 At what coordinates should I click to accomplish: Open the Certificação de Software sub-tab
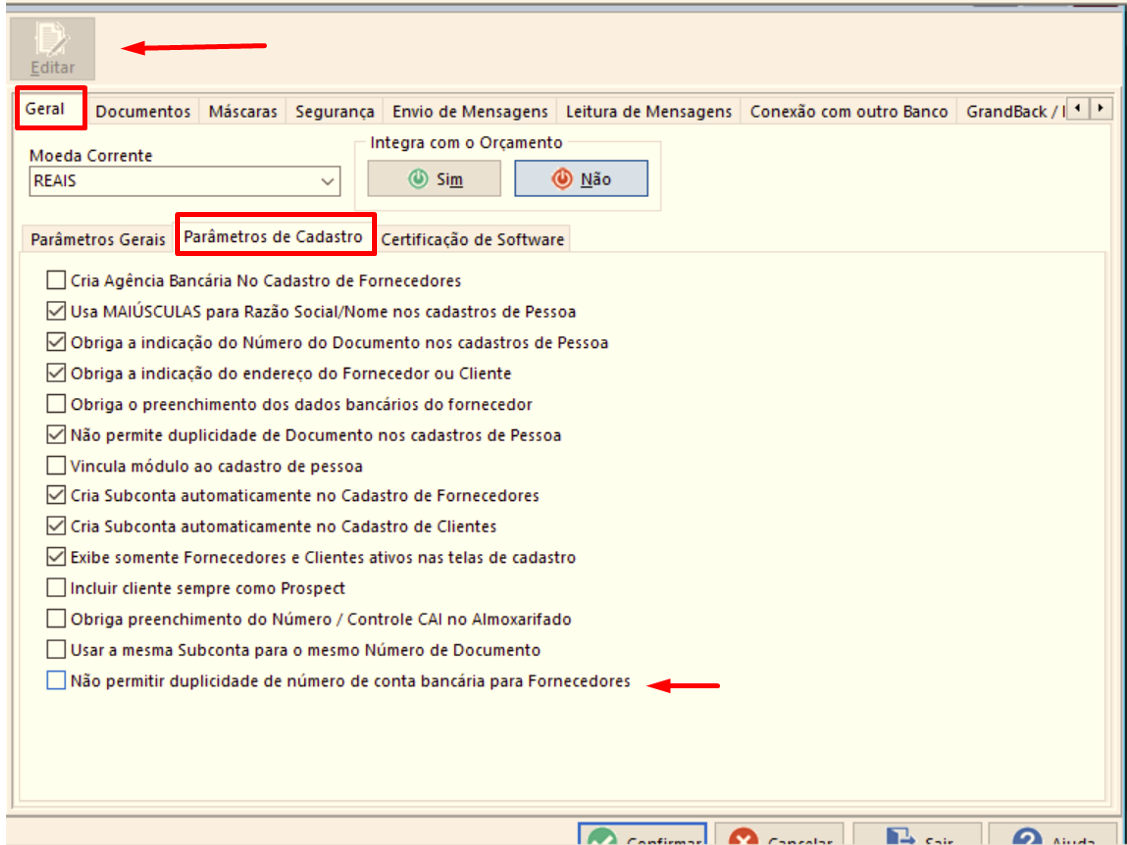pyautogui.click(x=472, y=239)
